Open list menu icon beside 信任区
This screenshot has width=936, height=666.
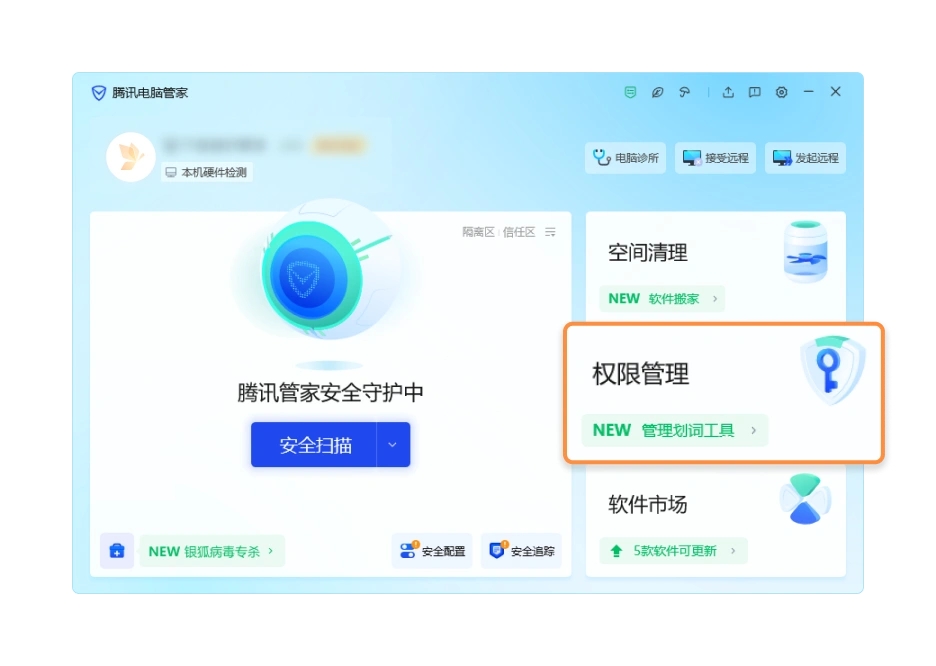point(550,232)
